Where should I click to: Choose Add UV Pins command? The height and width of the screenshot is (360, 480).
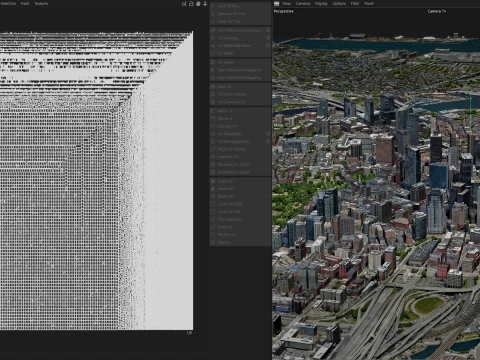pyautogui.click(x=240, y=6)
